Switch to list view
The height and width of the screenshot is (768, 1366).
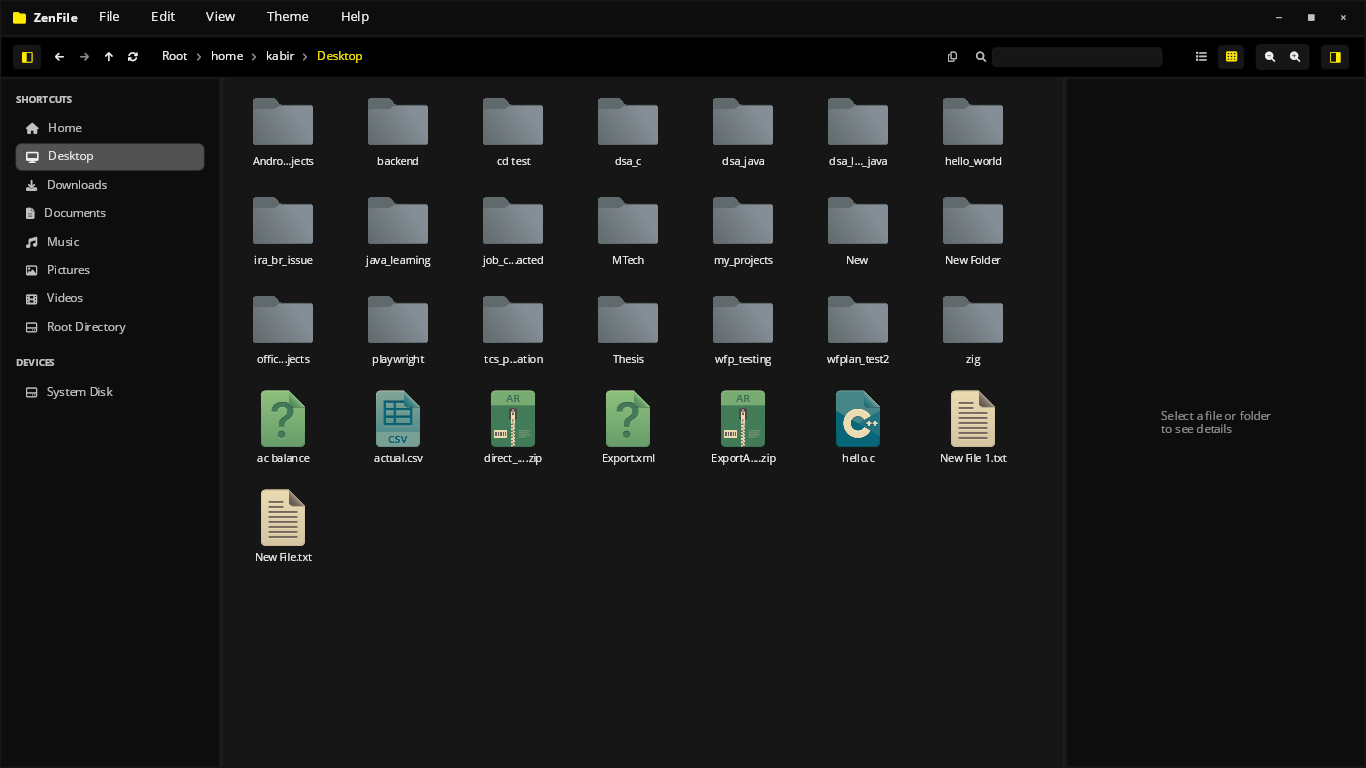coord(1201,57)
